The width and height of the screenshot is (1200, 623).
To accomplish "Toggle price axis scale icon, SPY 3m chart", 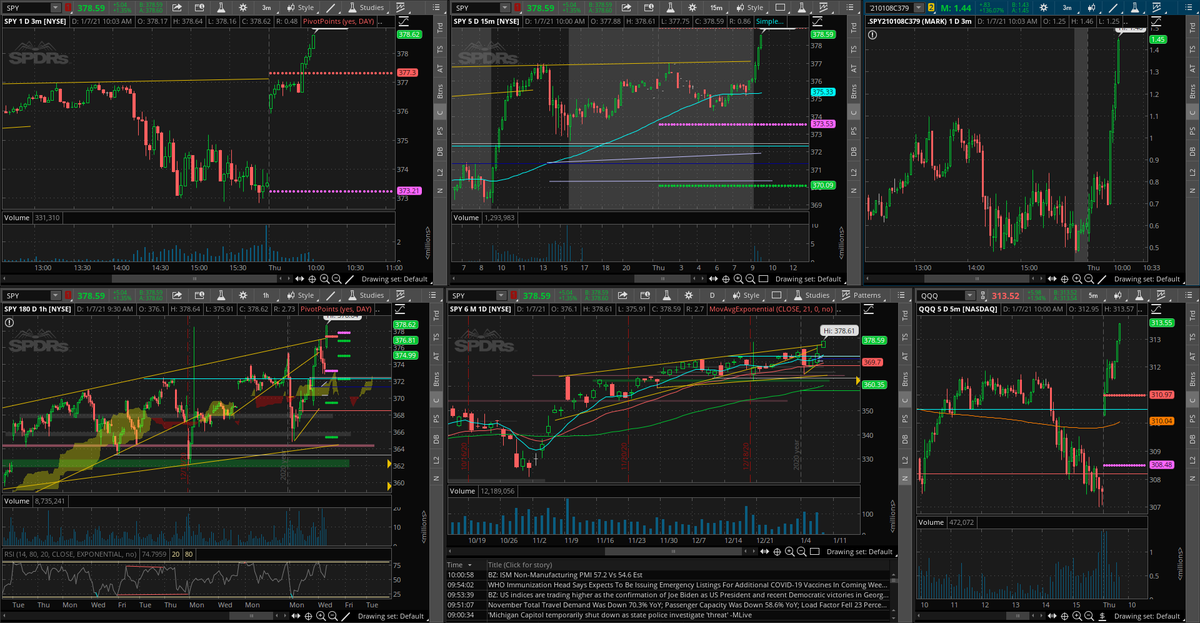I will coord(403,22).
